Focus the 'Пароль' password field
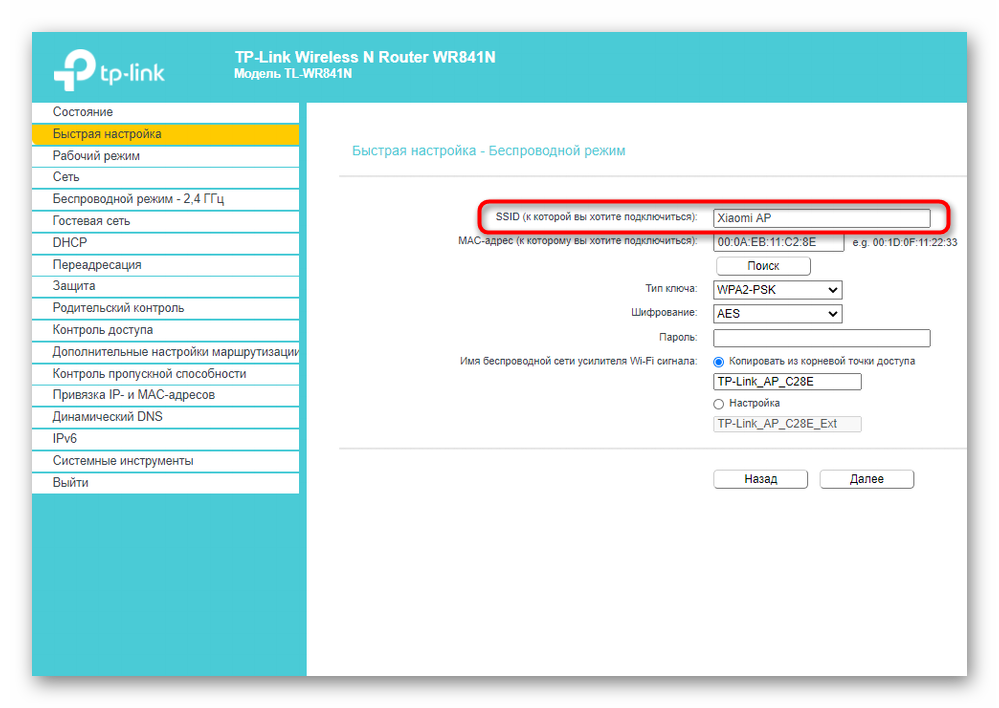Screen dimensions: 999x708 point(821,338)
